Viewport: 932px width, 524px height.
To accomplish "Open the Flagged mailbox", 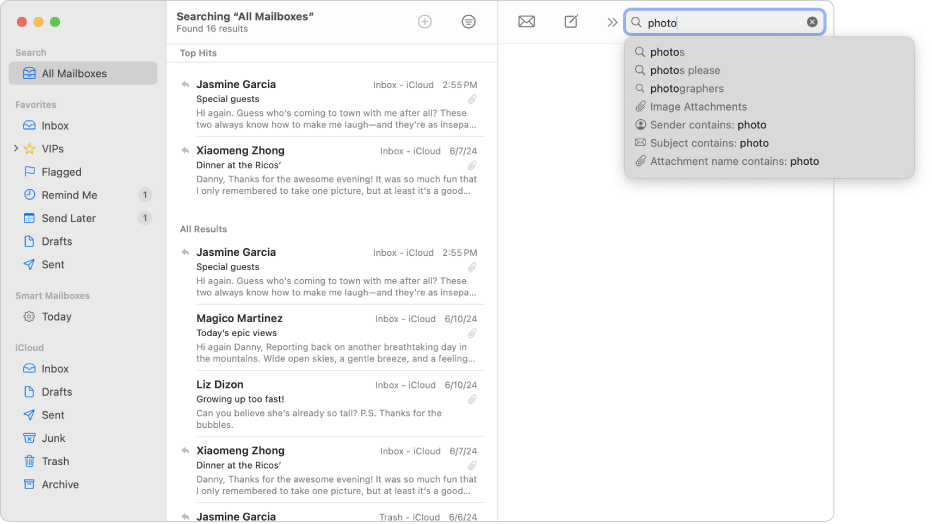I will click(61, 172).
